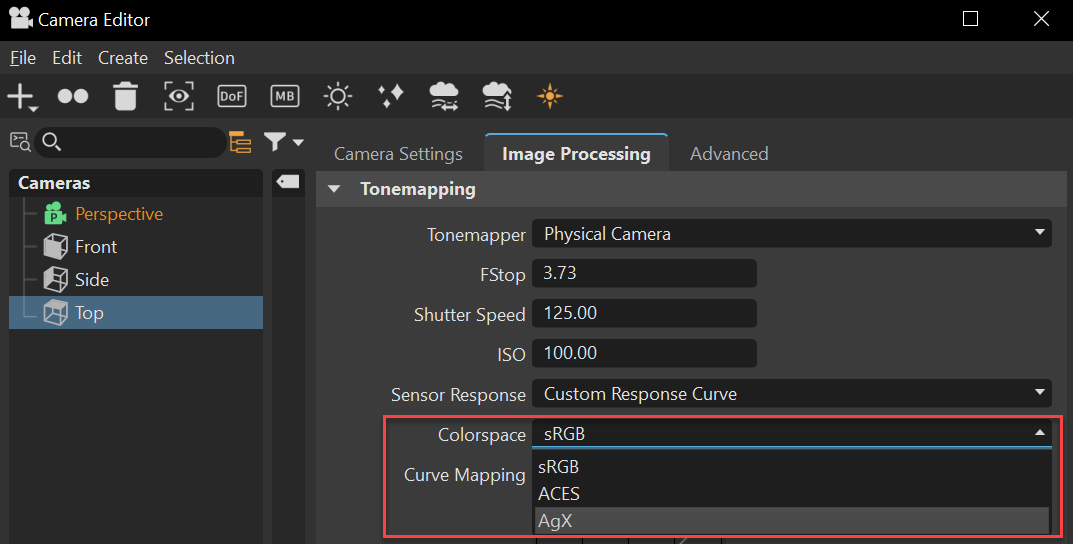Toggle the MB motion blur icon

(x=285, y=97)
